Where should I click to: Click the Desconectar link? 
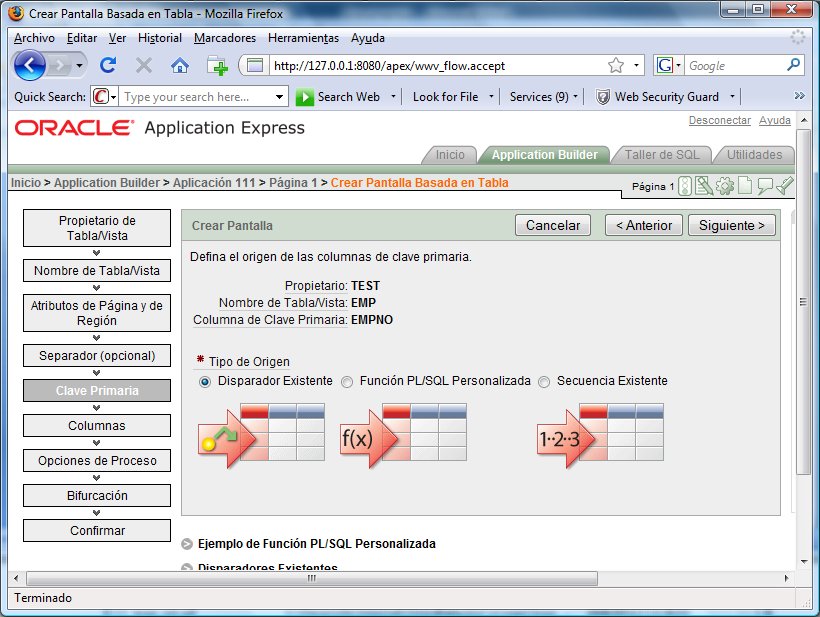coord(720,120)
